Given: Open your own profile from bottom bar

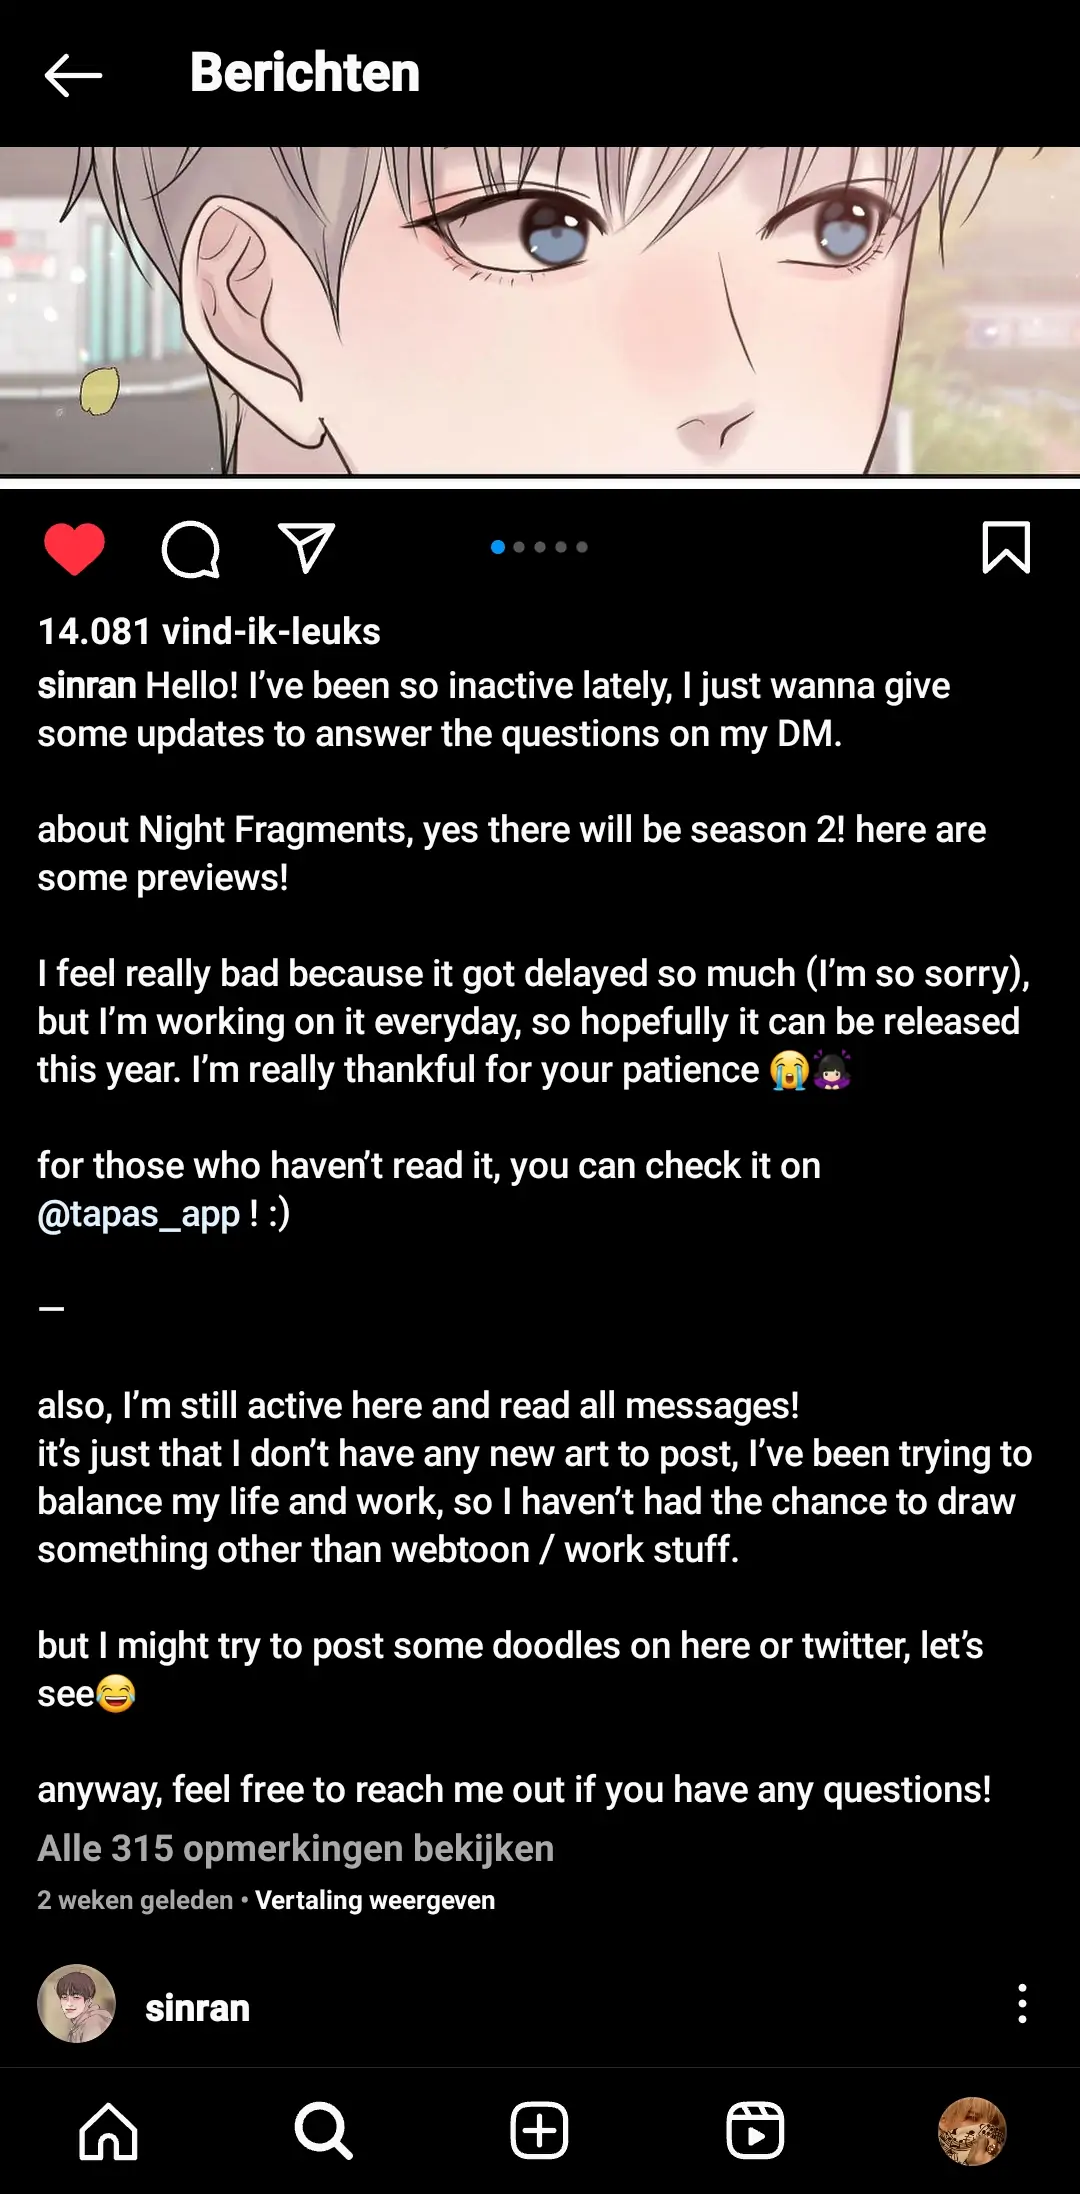Looking at the screenshot, I should pyautogui.click(x=971, y=2131).
